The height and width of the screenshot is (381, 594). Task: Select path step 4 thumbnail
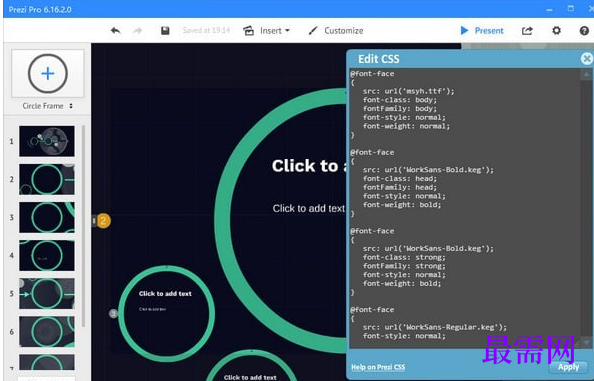(x=47, y=256)
